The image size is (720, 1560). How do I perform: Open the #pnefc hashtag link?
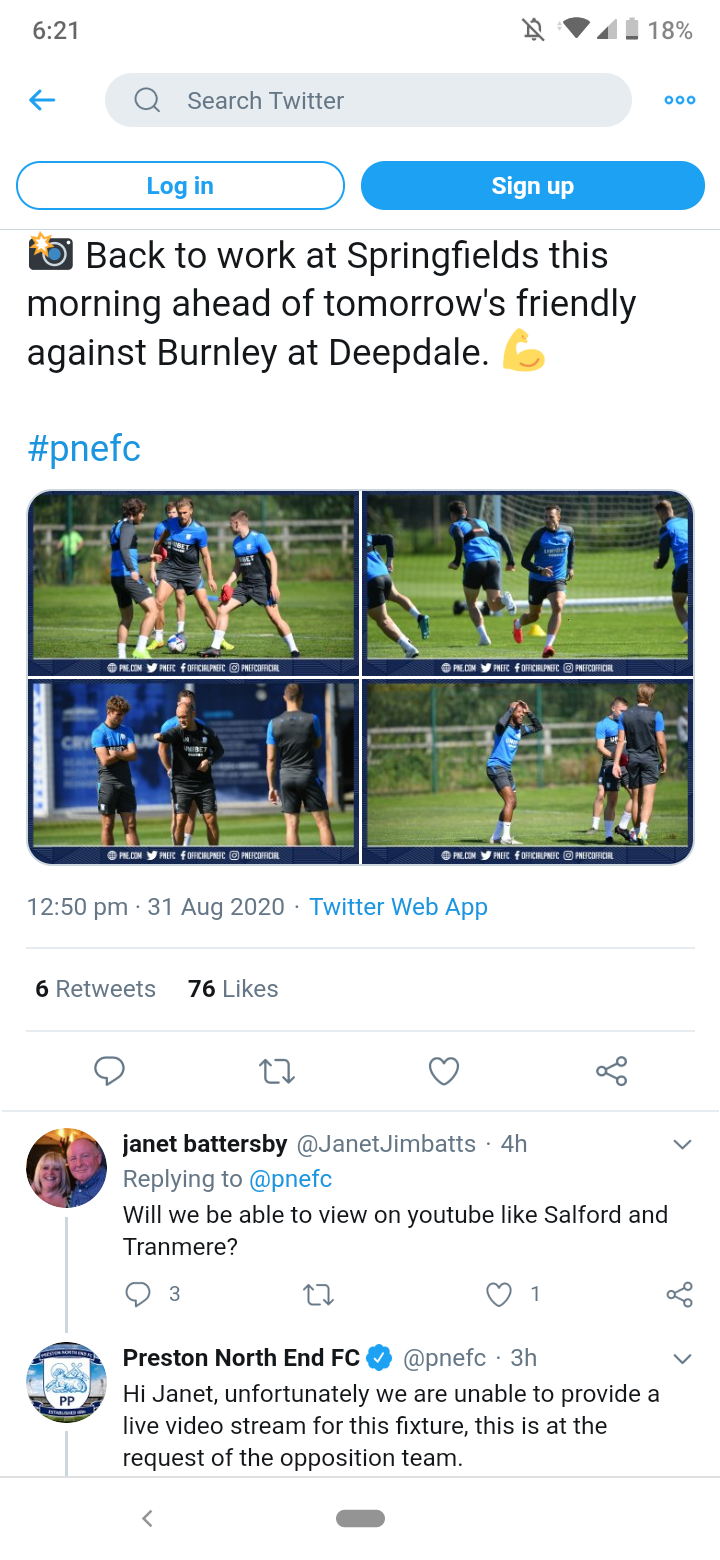[84, 449]
